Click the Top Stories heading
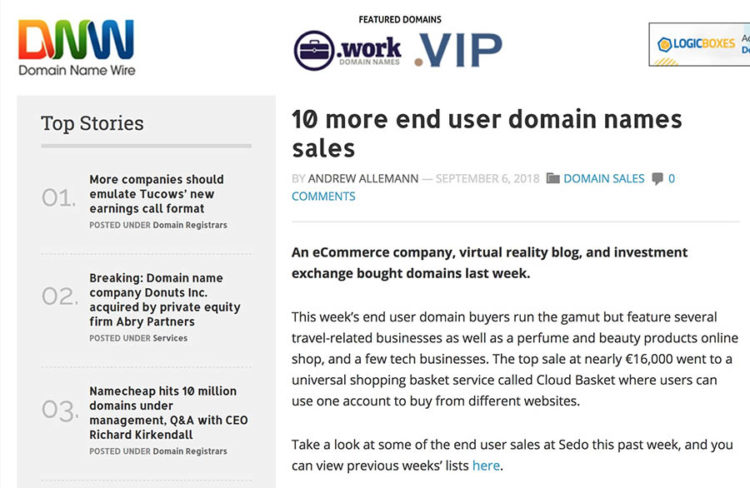 pyautogui.click(x=92, y=124)
